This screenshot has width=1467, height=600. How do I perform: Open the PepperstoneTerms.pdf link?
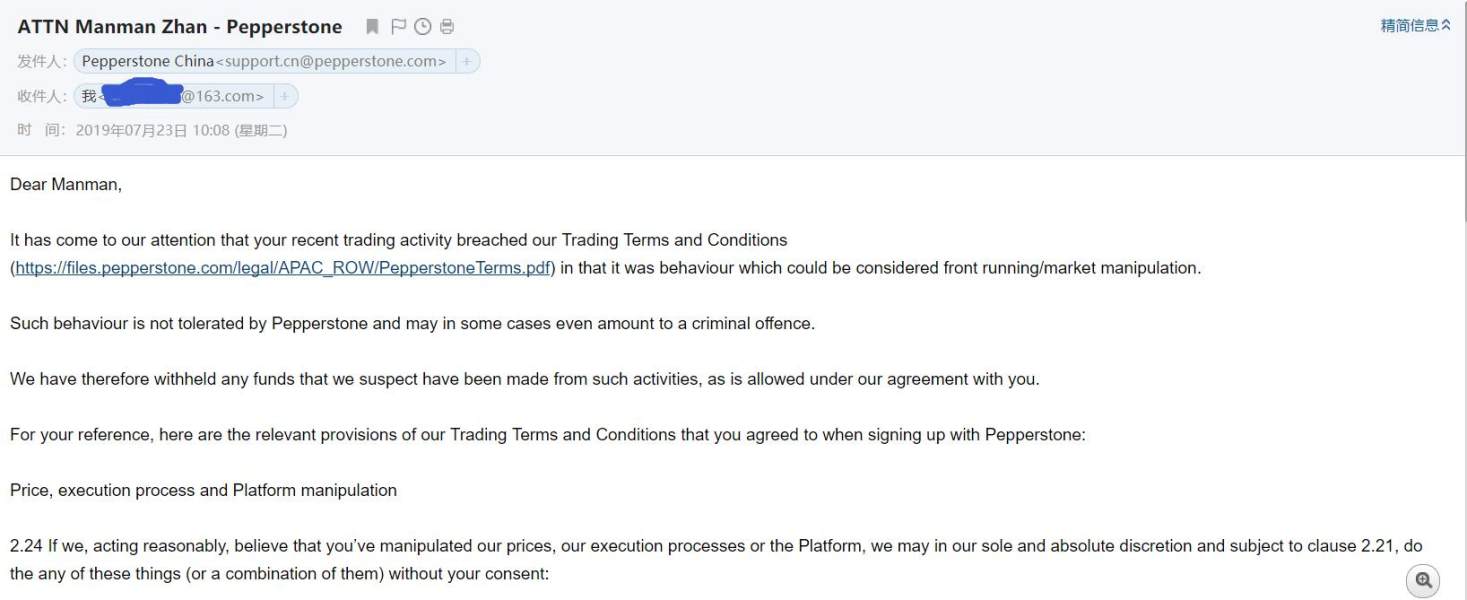coord(283,268)
